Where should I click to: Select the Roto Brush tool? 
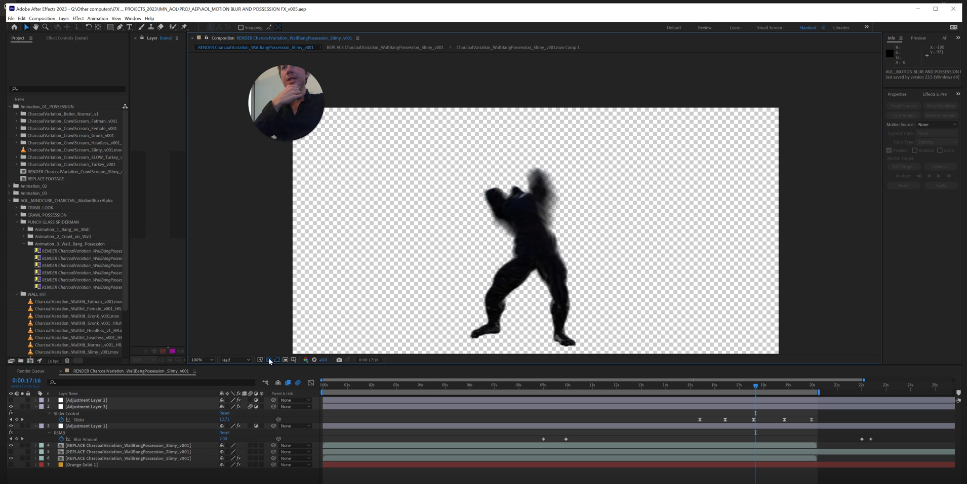point(173,27)
